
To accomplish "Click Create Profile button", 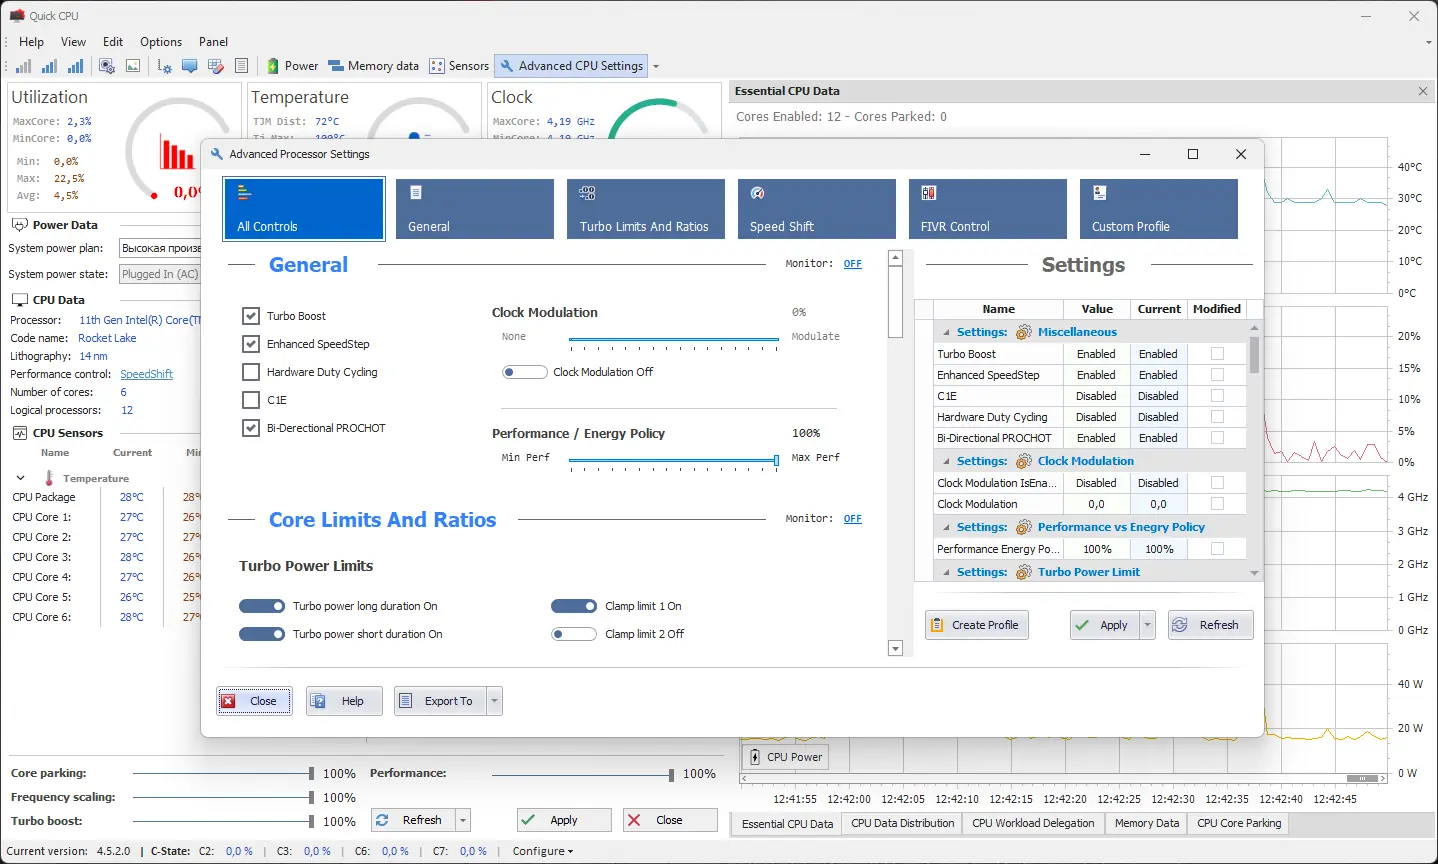I will pyautogui.click(x=976, y=625).
